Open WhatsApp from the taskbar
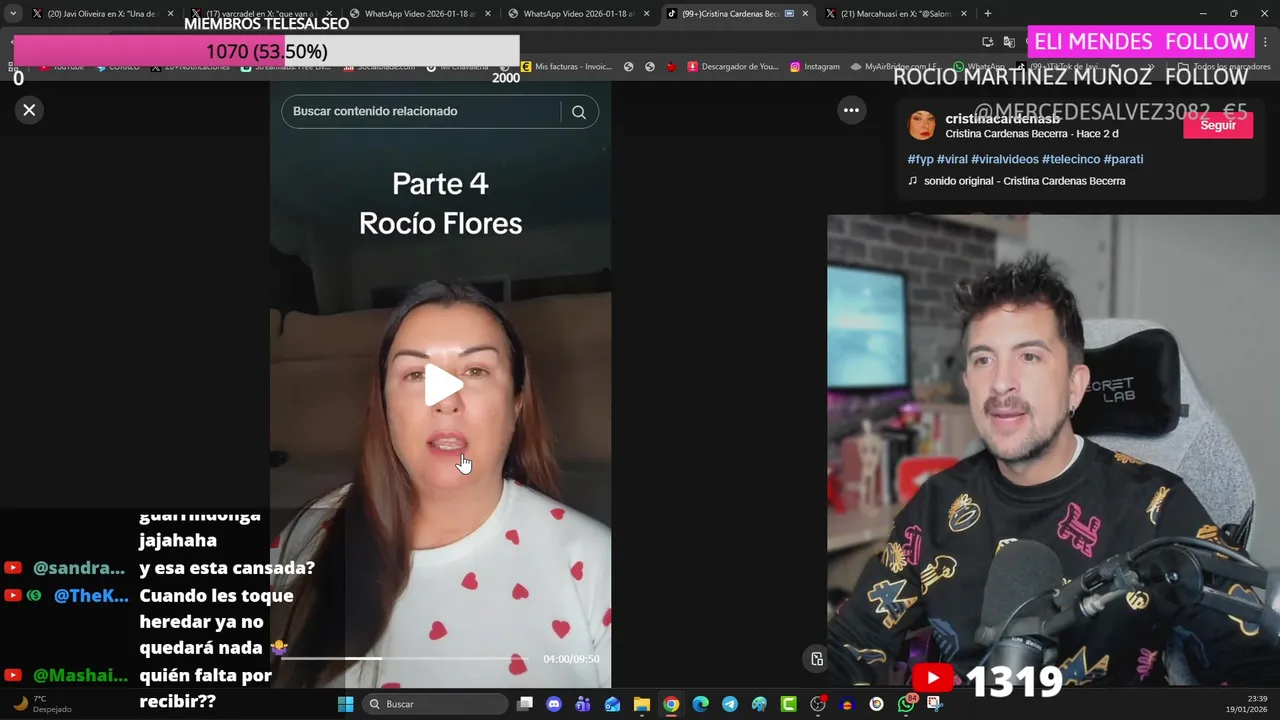The width and height of the screenshot is (1280, 720). (x=906, y=704)
